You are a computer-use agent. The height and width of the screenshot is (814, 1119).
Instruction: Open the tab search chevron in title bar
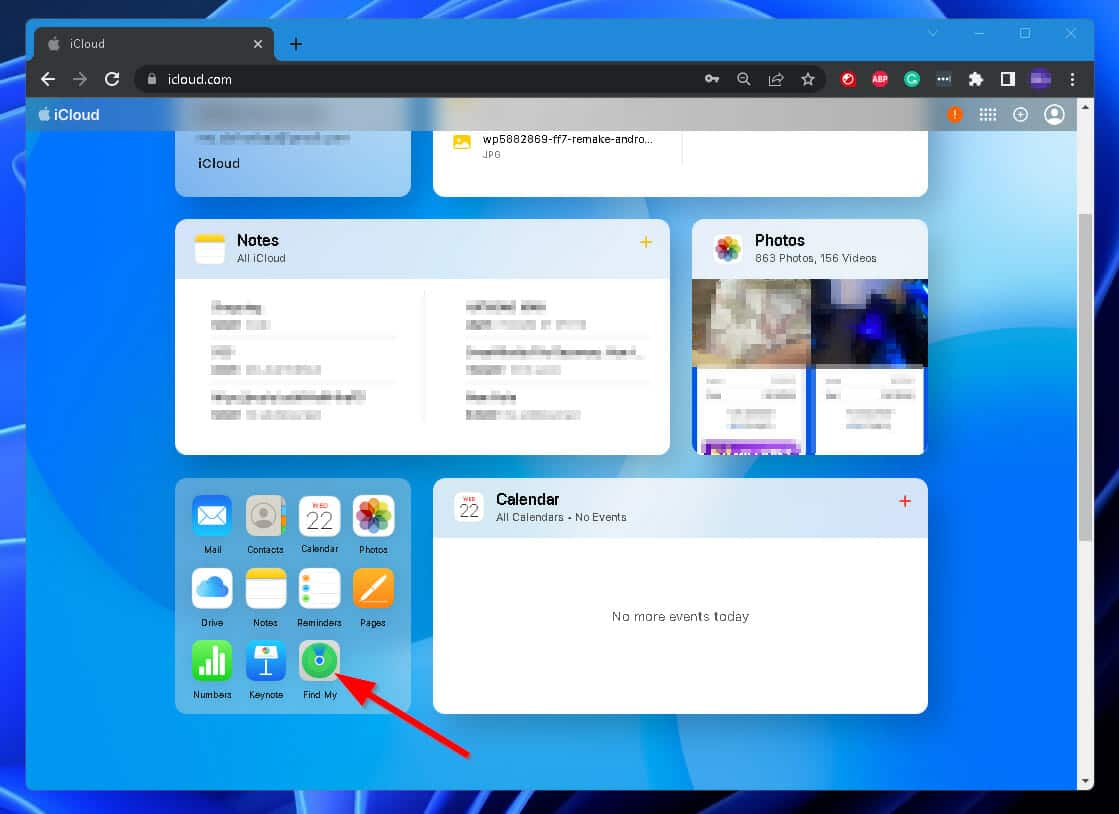[933, 34]
